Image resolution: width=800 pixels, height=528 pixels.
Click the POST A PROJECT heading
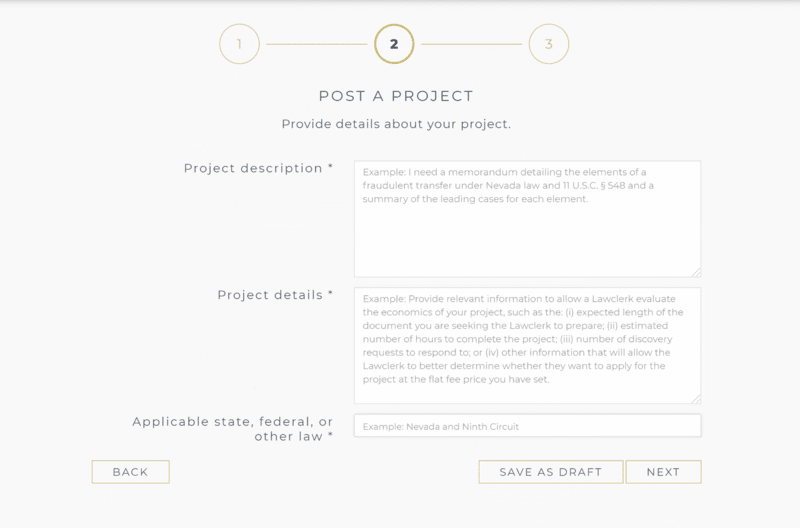pyautogui.click(x=396, y=96)
